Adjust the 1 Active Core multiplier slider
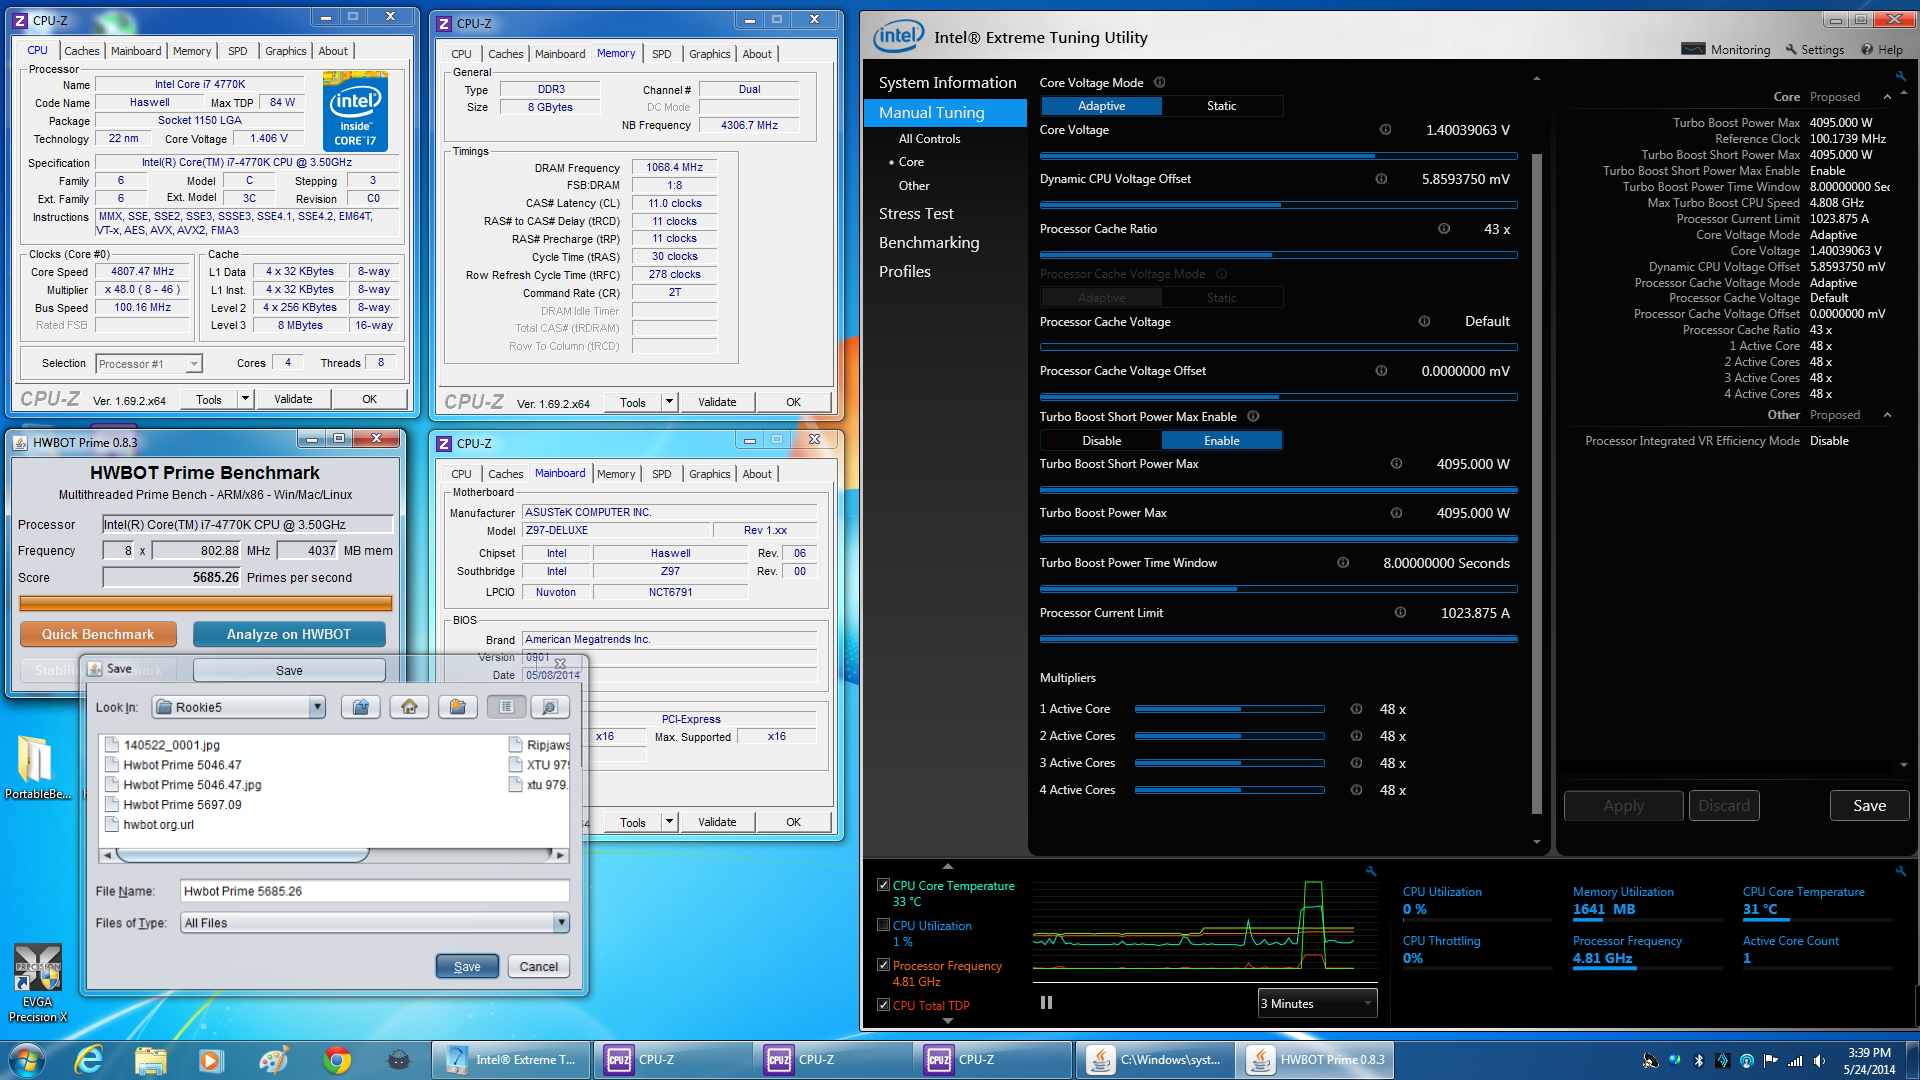The width and height of the screenshot is (1920, 1080). (x=1229, y=709)
